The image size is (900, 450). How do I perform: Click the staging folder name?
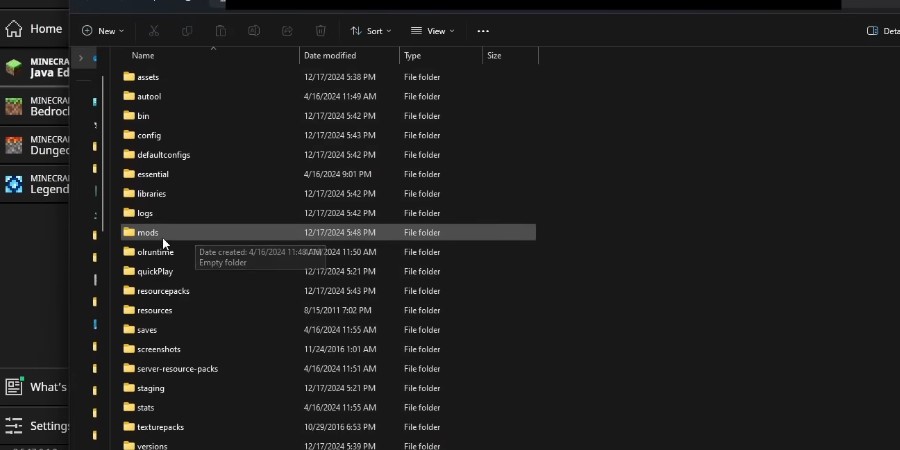point(151,389)
